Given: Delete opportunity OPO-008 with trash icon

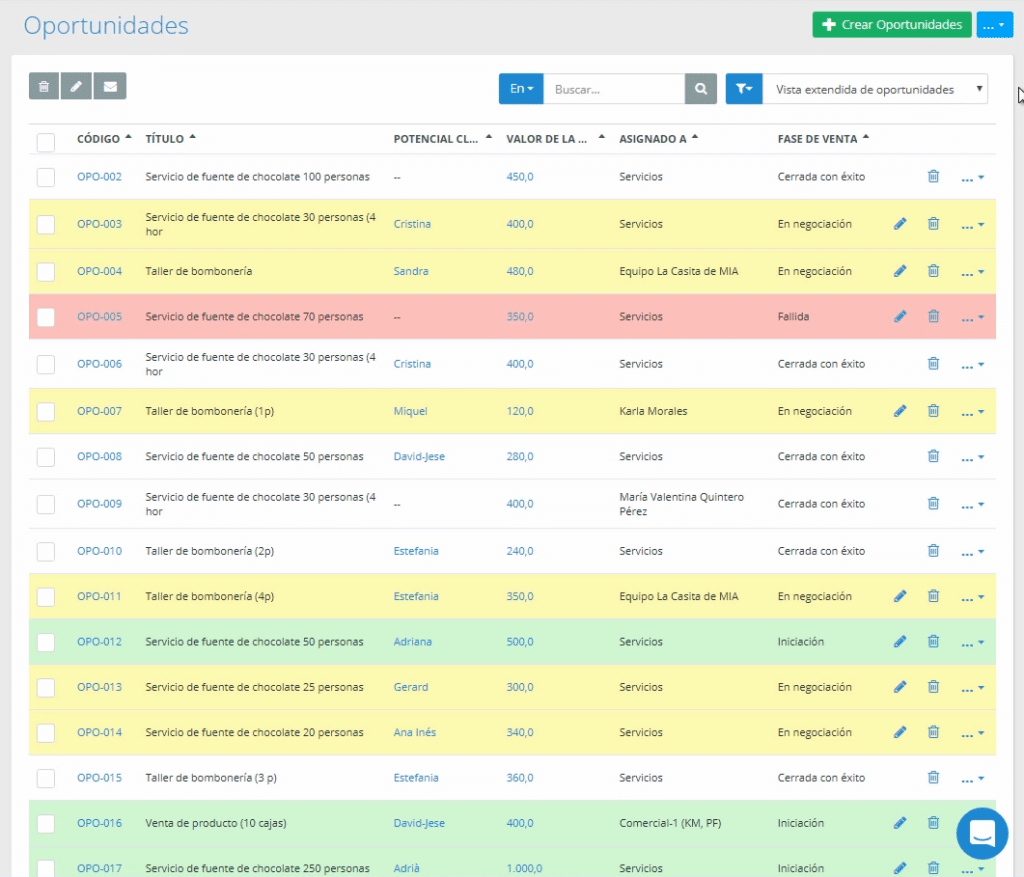Looking at the screenshot, I should coord(933,456).
